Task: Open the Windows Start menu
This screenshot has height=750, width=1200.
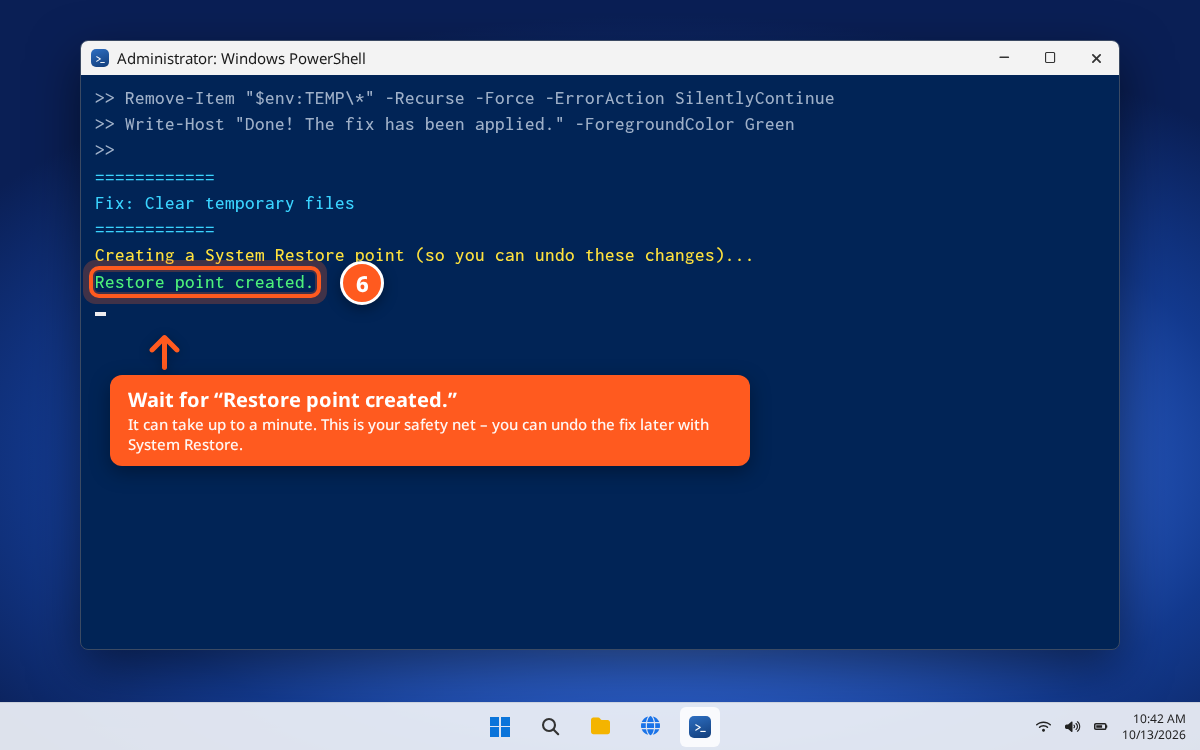Action: click(x=500, y=727)
